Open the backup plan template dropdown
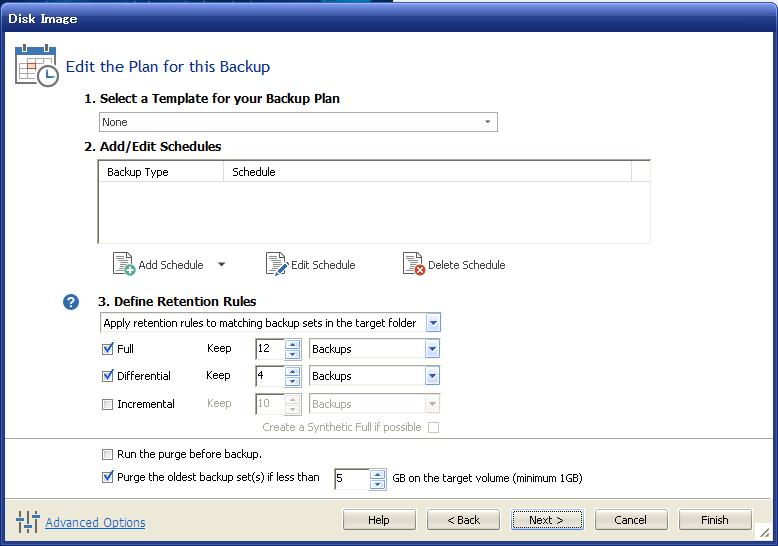778x546 pixels. click(x=487, y=122)
